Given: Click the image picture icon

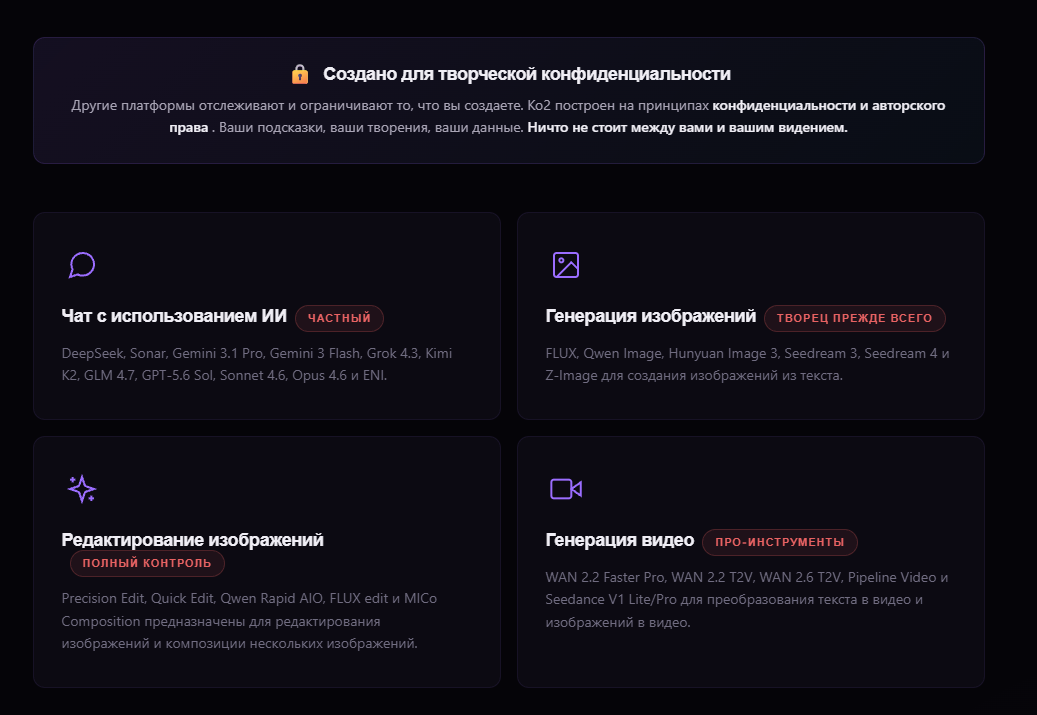Looking at the screenshot, I should (x=565, y=265).
